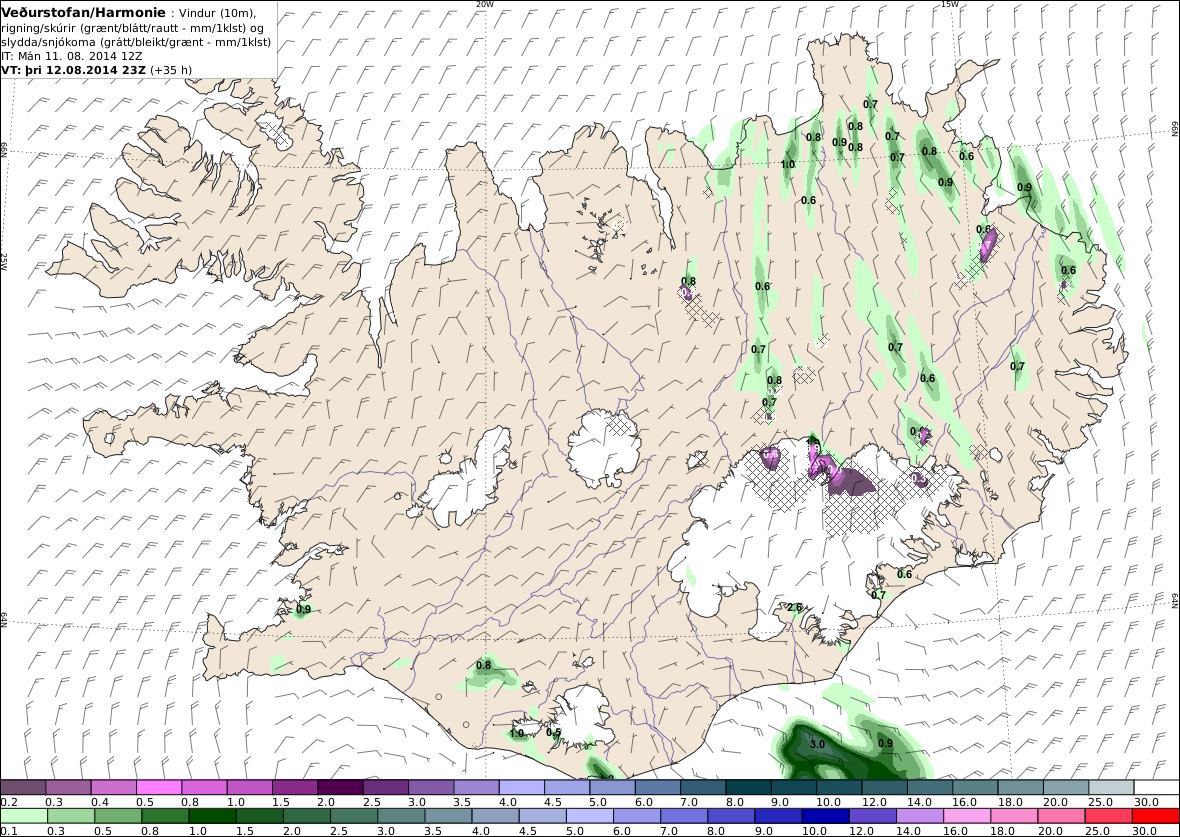Click the valid time "VT: þri 12.08.2014 23Z"
The image size is (1180, 837).
coord(75,70)
